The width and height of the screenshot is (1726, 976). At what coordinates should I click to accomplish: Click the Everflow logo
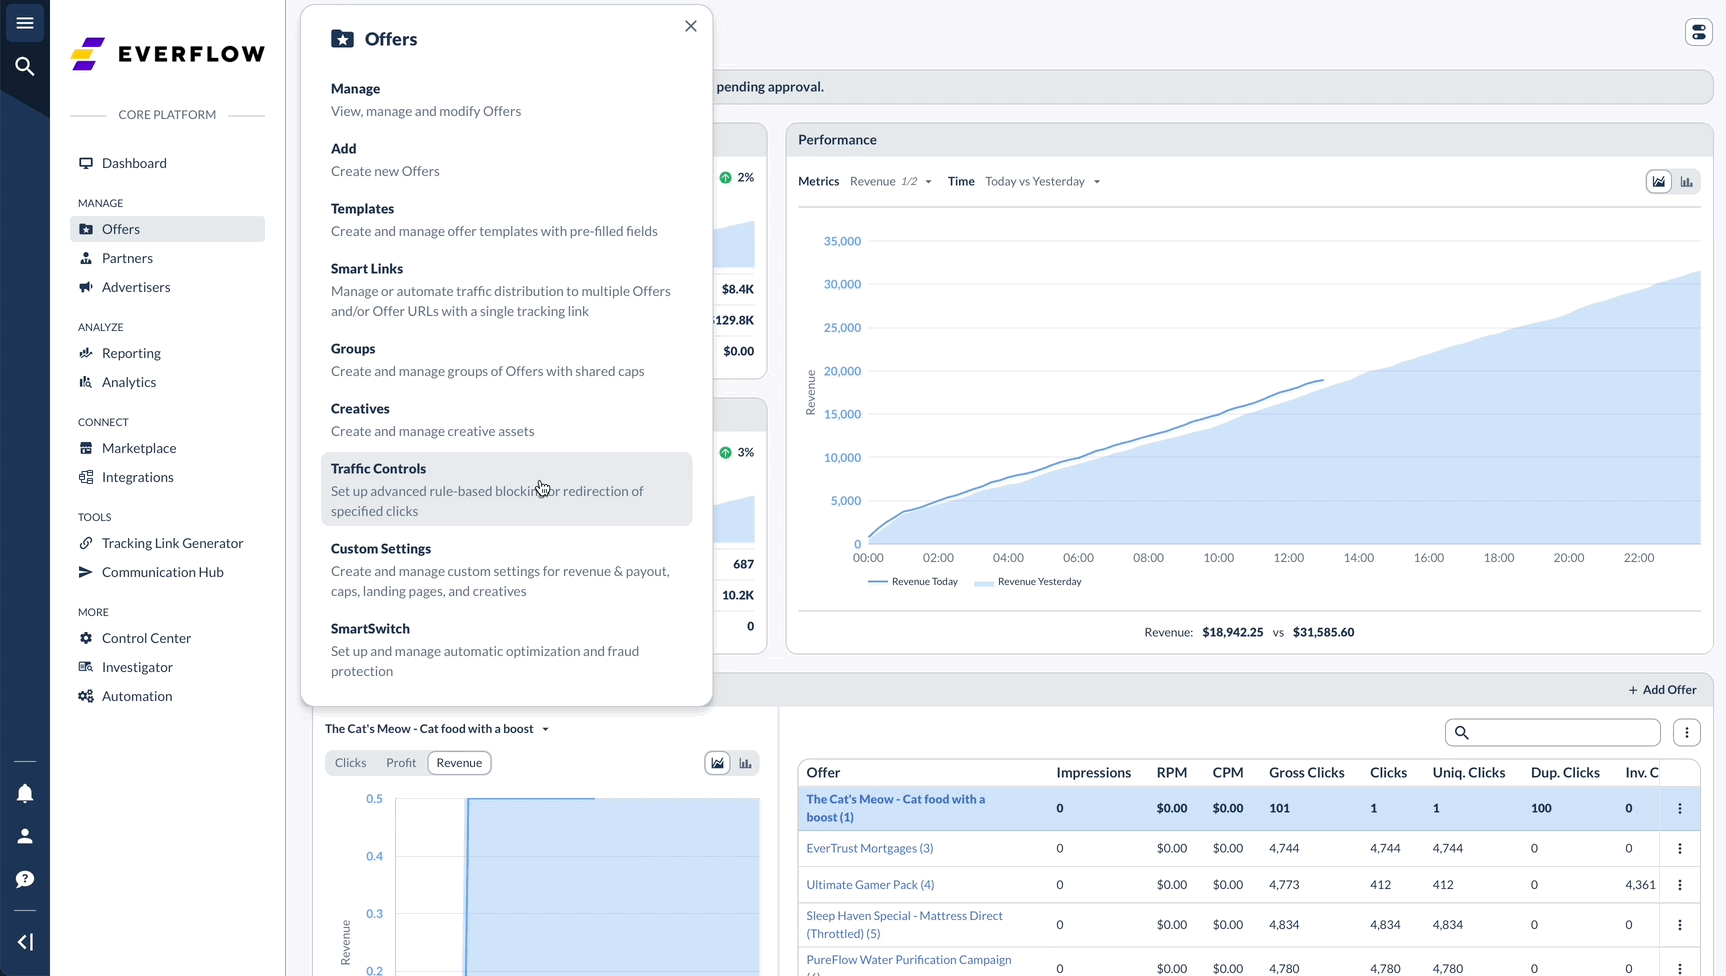click(x=168, y=54)
